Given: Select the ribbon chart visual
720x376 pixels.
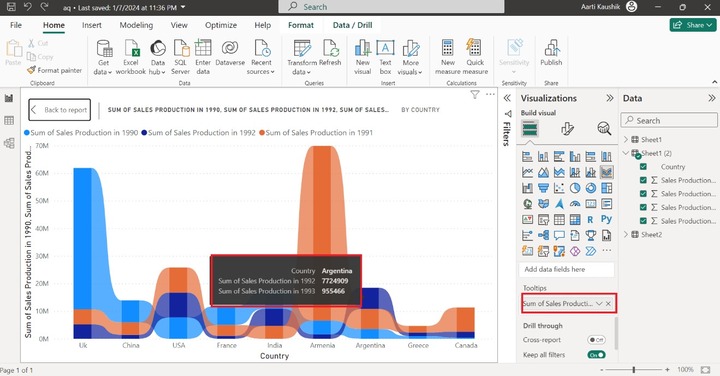Looking at the screenshot, I should pyautogui.click(x=607, y=172).
